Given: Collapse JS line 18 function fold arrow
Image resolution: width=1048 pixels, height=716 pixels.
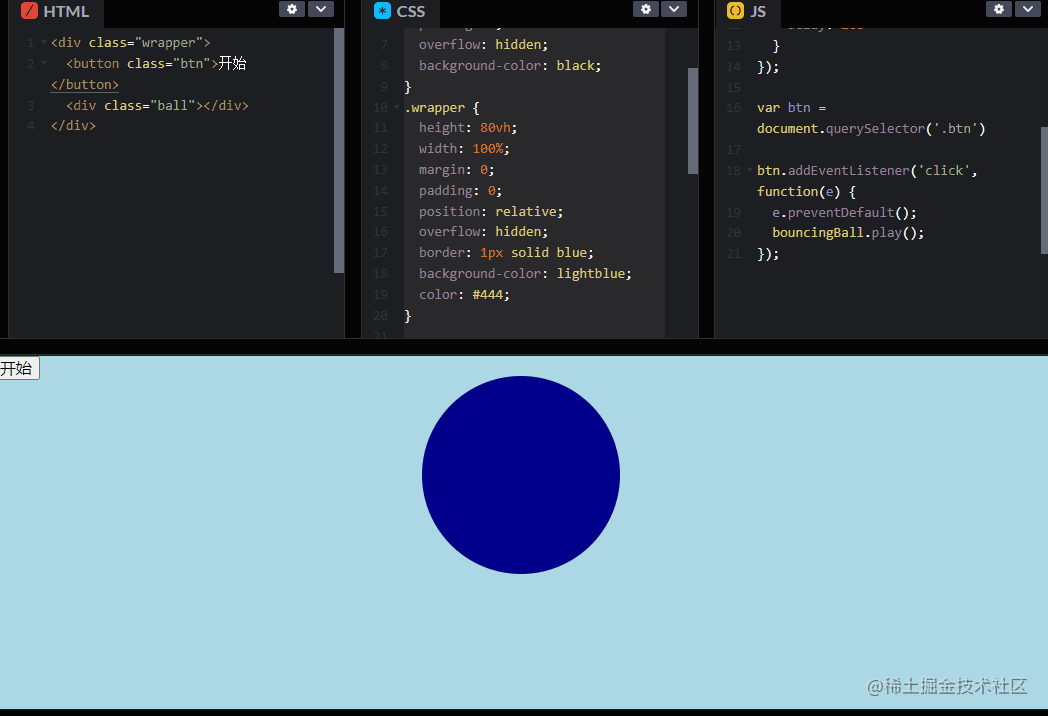Looking at the screenshot, I should (x=750, y=170).
